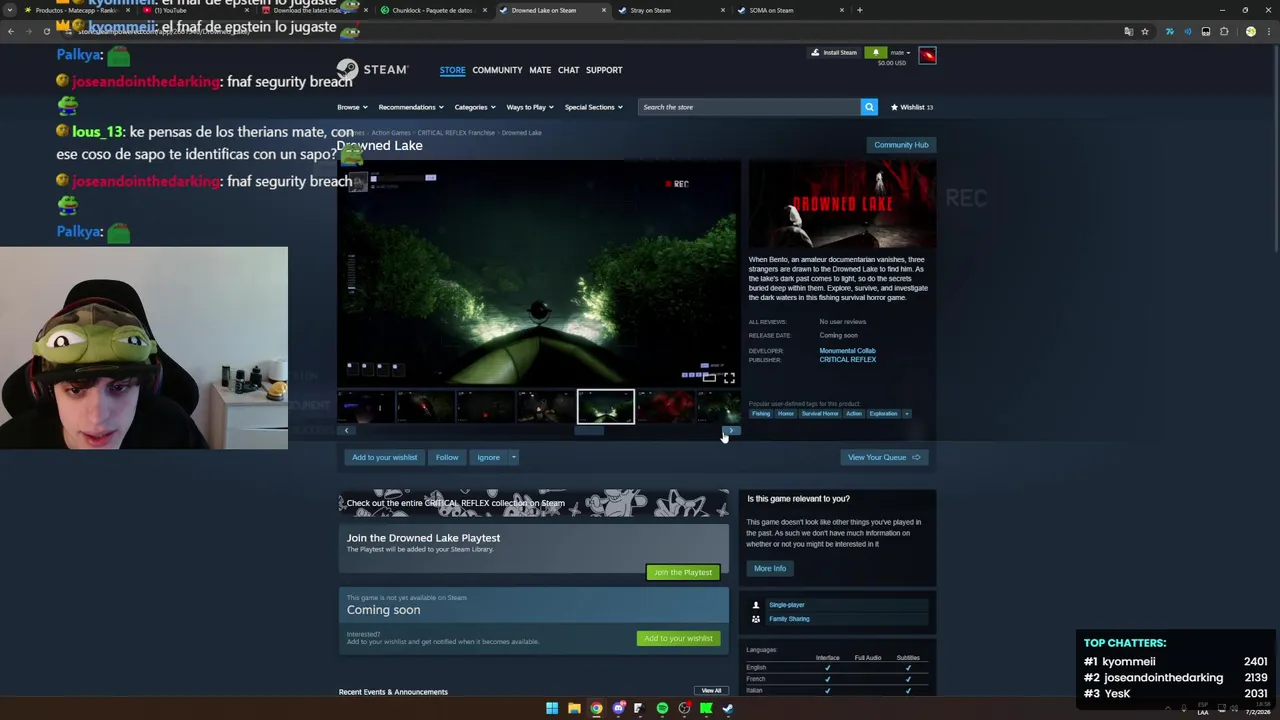
Task: Go to the CHAT menu item
Action: (x=568, y=70)
